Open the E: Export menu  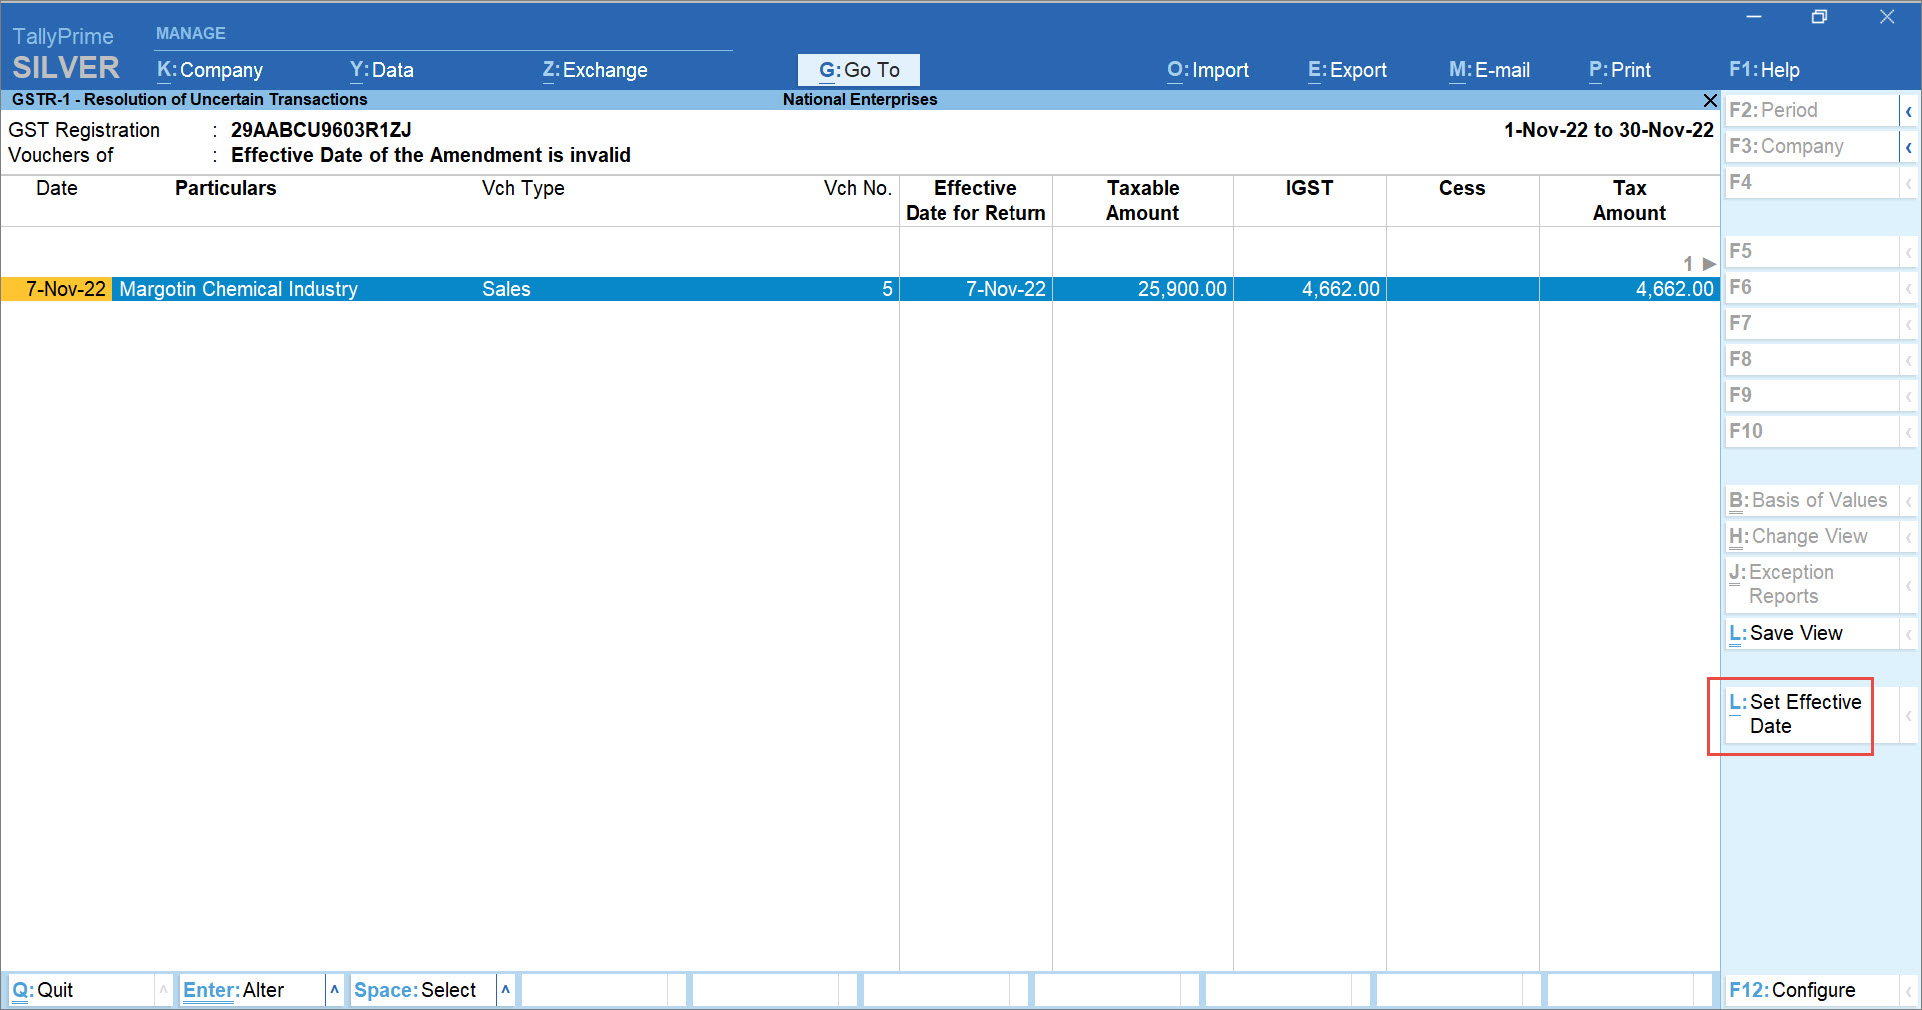[x=1347, y=70]
